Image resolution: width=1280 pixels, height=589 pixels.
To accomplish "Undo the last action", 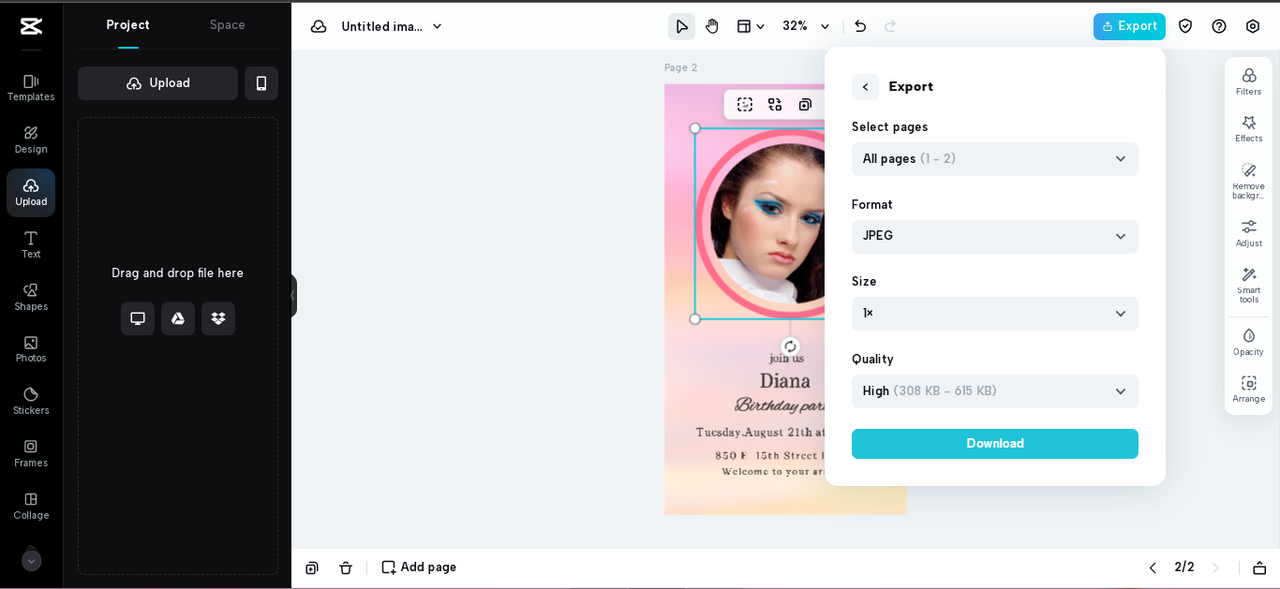I will click(x=860, y=26).
